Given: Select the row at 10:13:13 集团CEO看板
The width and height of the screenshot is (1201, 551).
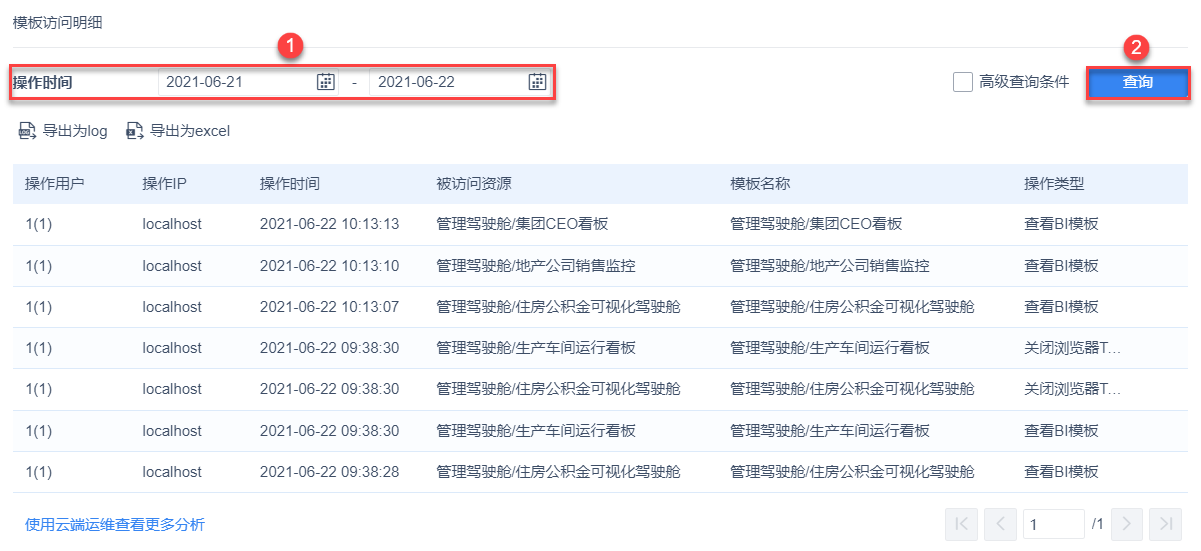Looking at the screenshot, I should pos(600,224).
